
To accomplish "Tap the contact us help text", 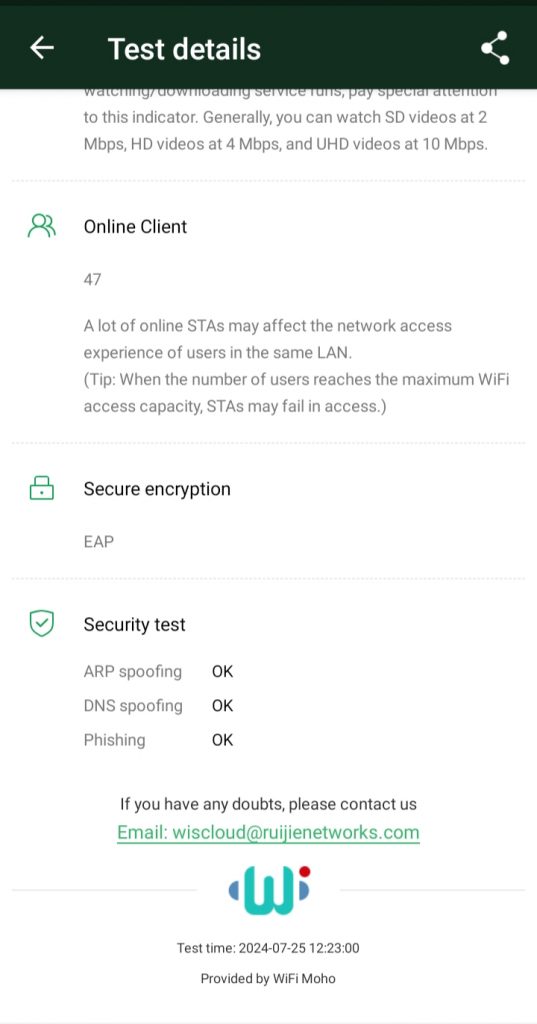I will (268, 804).
